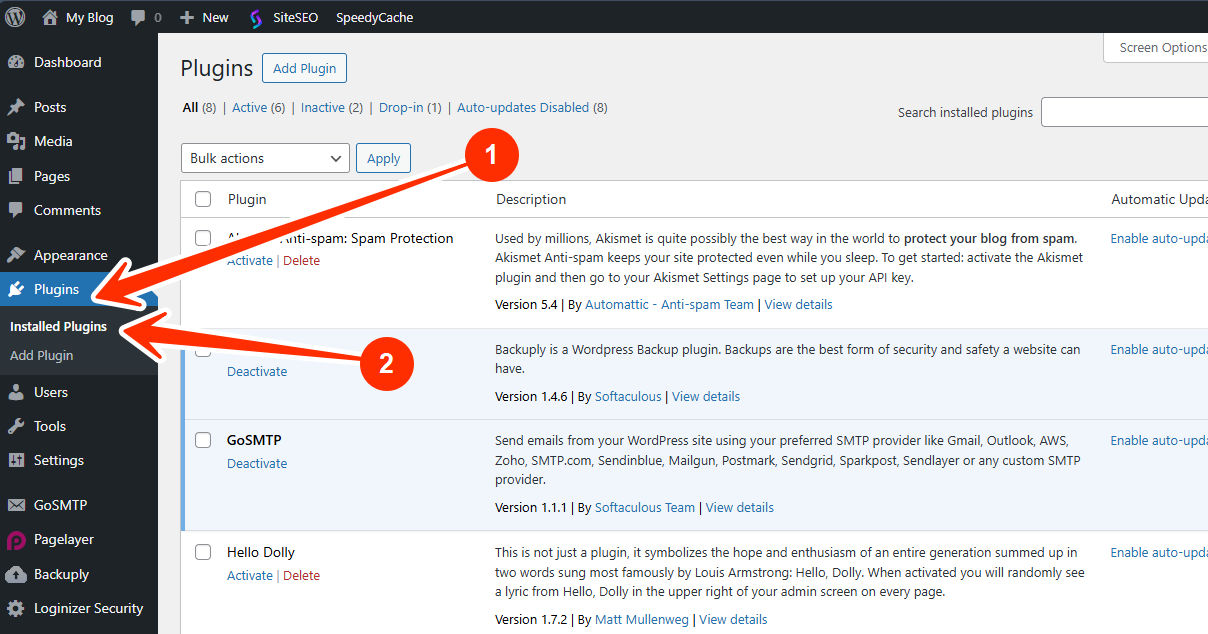1208x634 pixels.
Task: Enable auto-updates for Hello Dolly
Action: coord(1159,552)
